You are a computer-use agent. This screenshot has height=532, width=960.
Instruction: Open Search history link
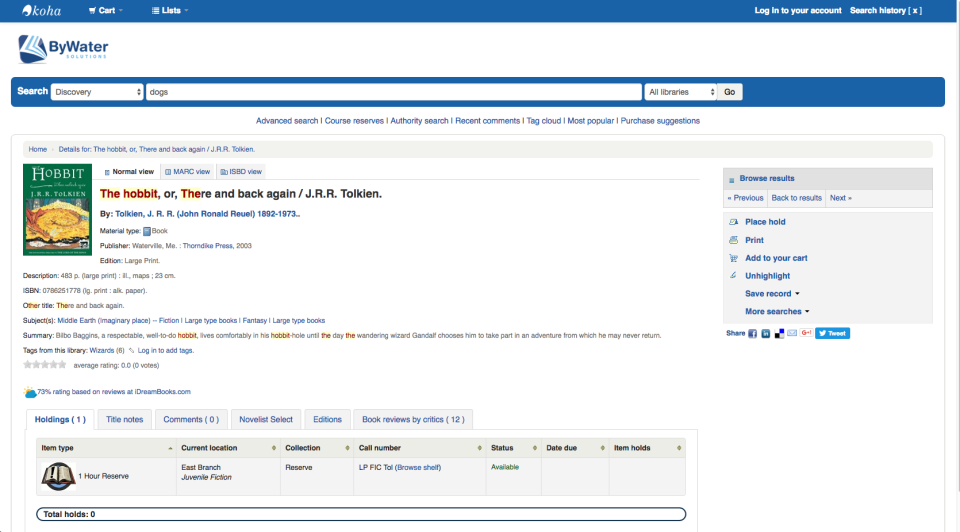tap(877, 10)
